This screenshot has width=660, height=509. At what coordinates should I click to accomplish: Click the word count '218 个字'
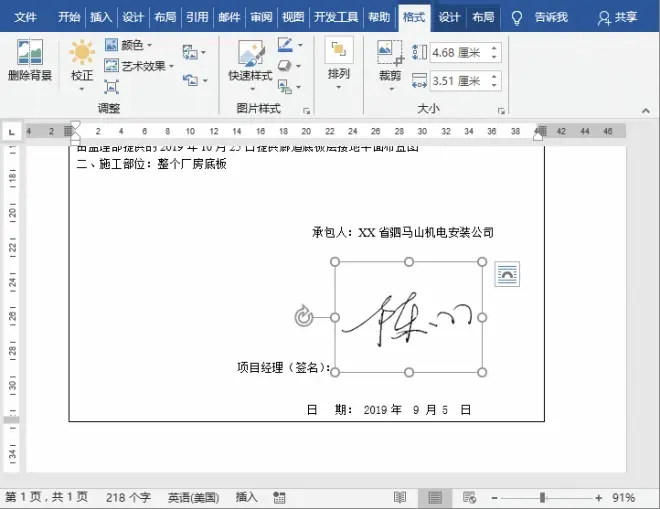point(128,498)
